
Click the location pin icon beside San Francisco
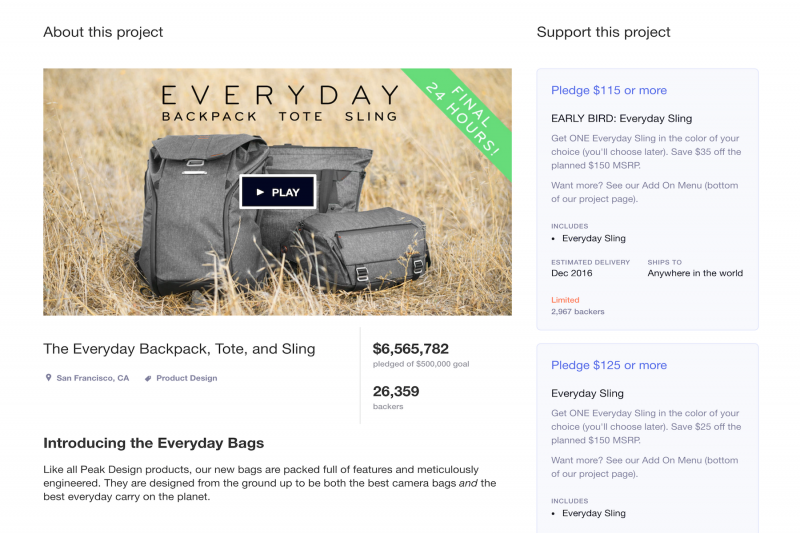(x=48, y=377)
